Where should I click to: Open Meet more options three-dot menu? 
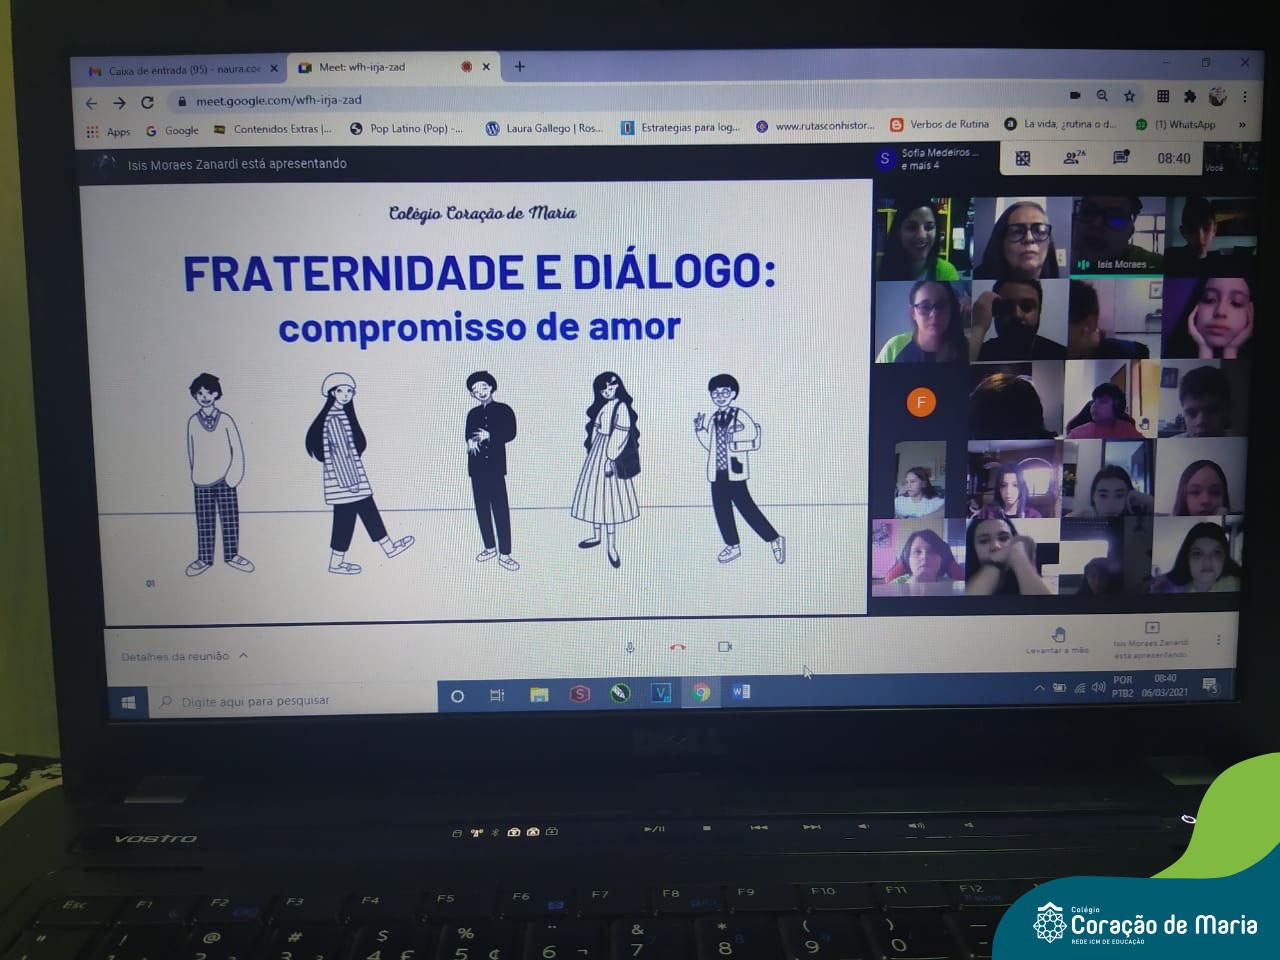click(1218, 640)
